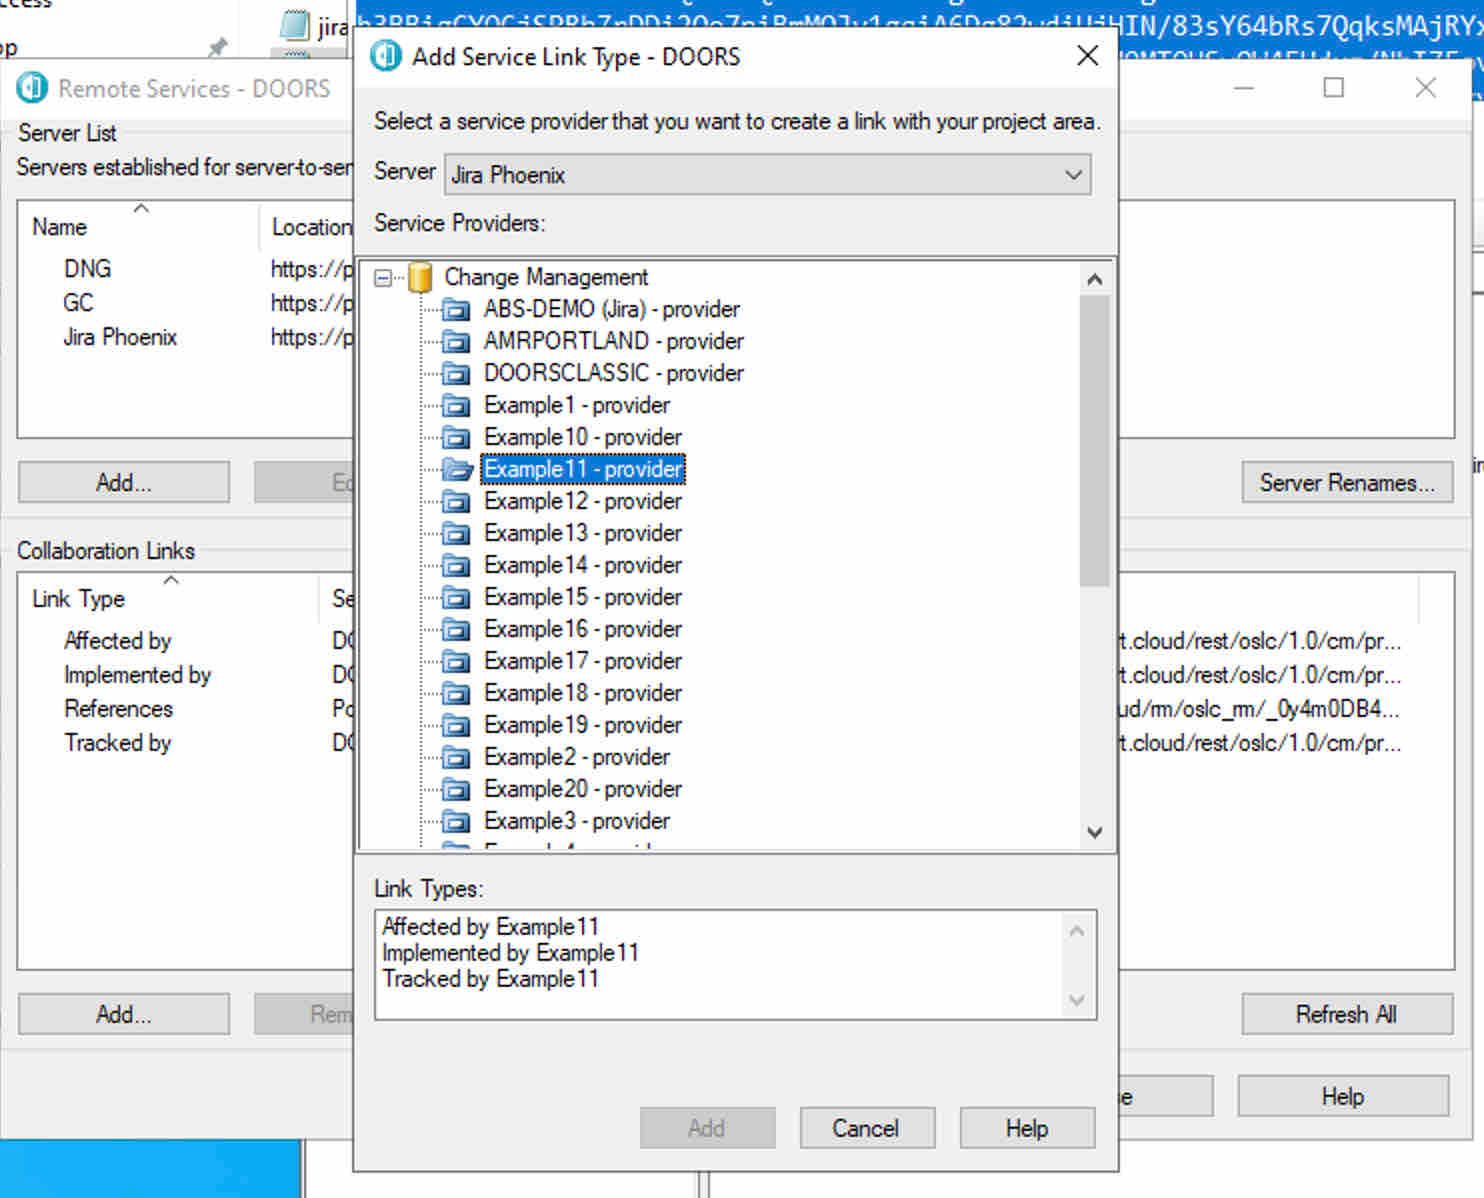This screenshot has height=1198, width=1484.
Task: Click Refresh All in Remote Services window
Action: pos(1347,1014)
